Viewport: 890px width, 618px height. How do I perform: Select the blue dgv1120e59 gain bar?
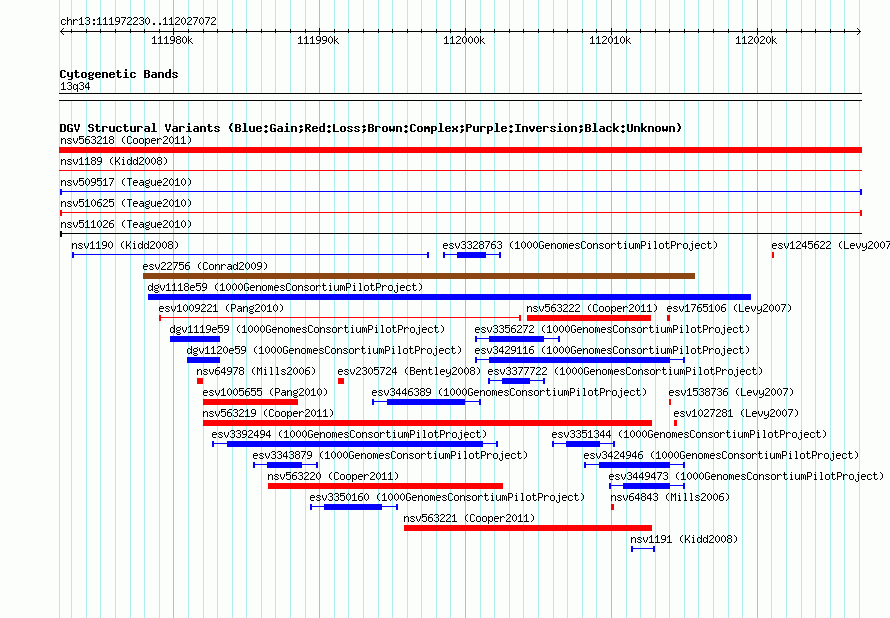pos(203,360)
